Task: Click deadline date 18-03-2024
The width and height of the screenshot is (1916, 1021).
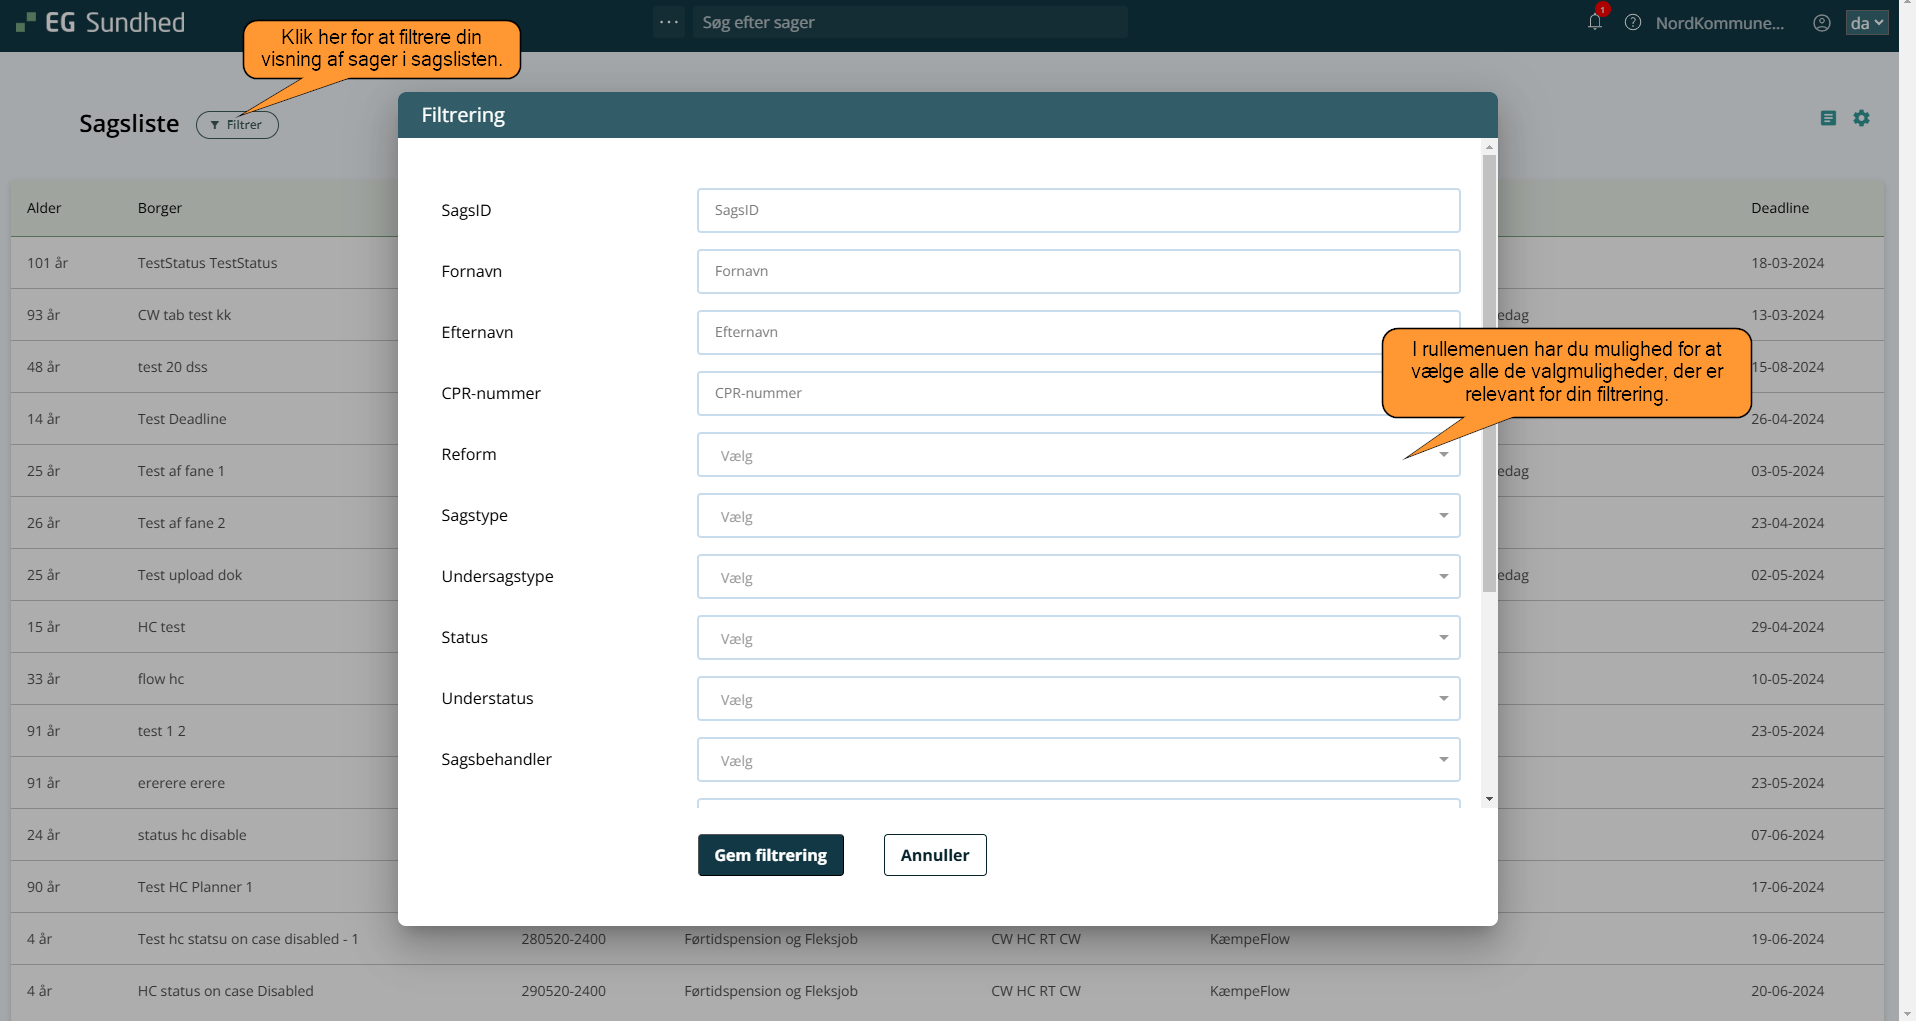Action: (x=1787, y=263)
